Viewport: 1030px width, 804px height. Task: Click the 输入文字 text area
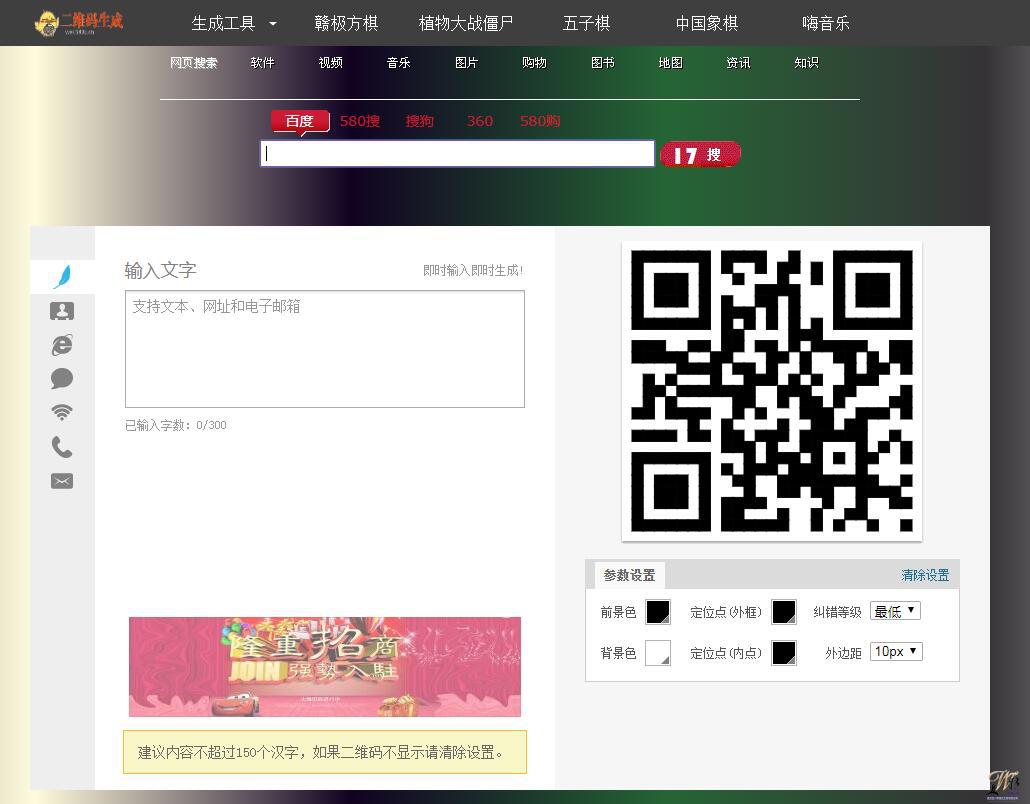click(x=324, y=349)
